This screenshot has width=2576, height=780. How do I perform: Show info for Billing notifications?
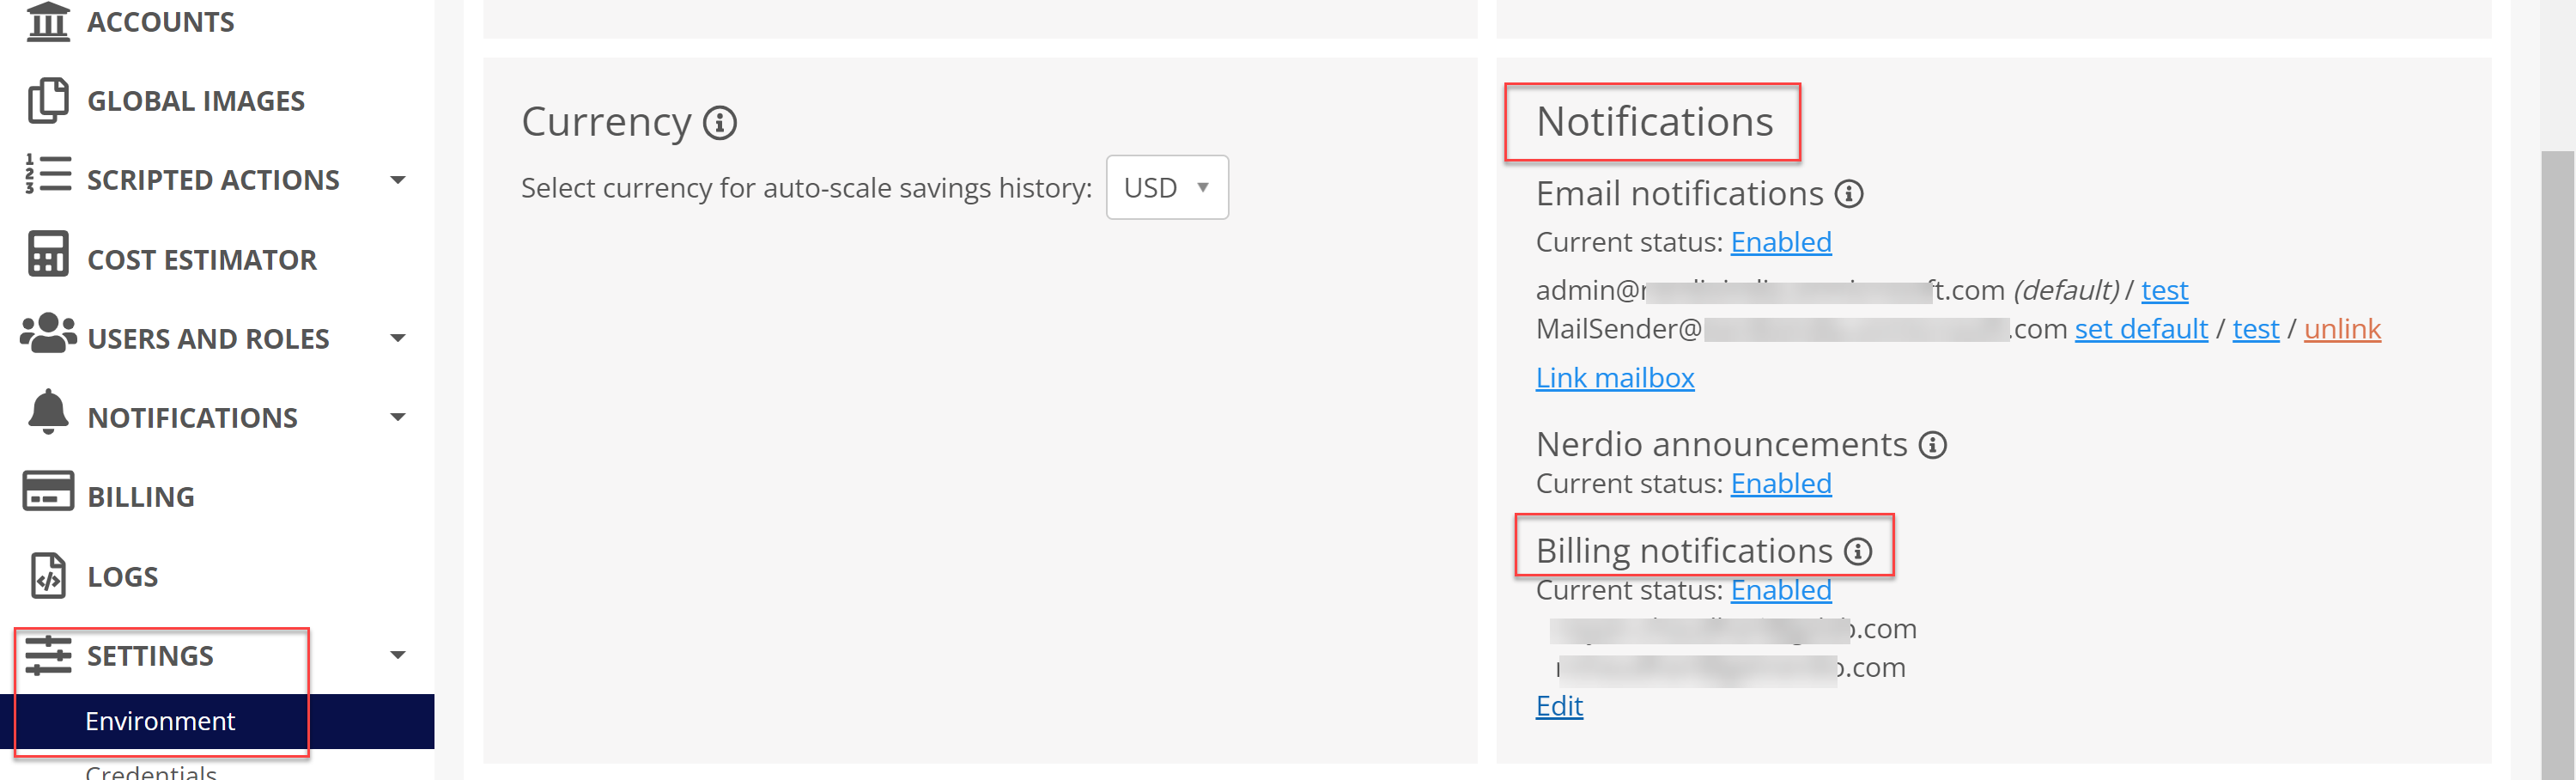click(x=1857, y=551)
